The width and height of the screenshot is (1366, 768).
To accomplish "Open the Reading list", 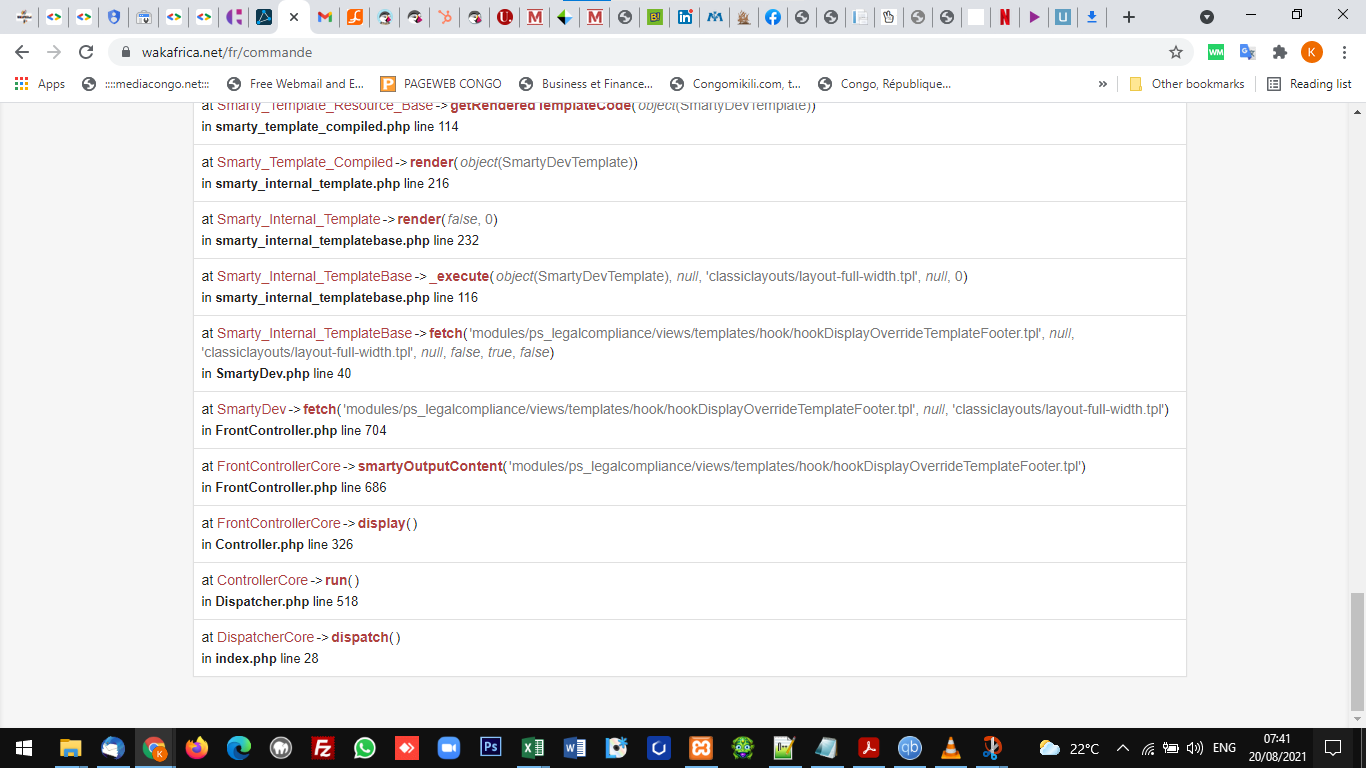I will 1309,84.
